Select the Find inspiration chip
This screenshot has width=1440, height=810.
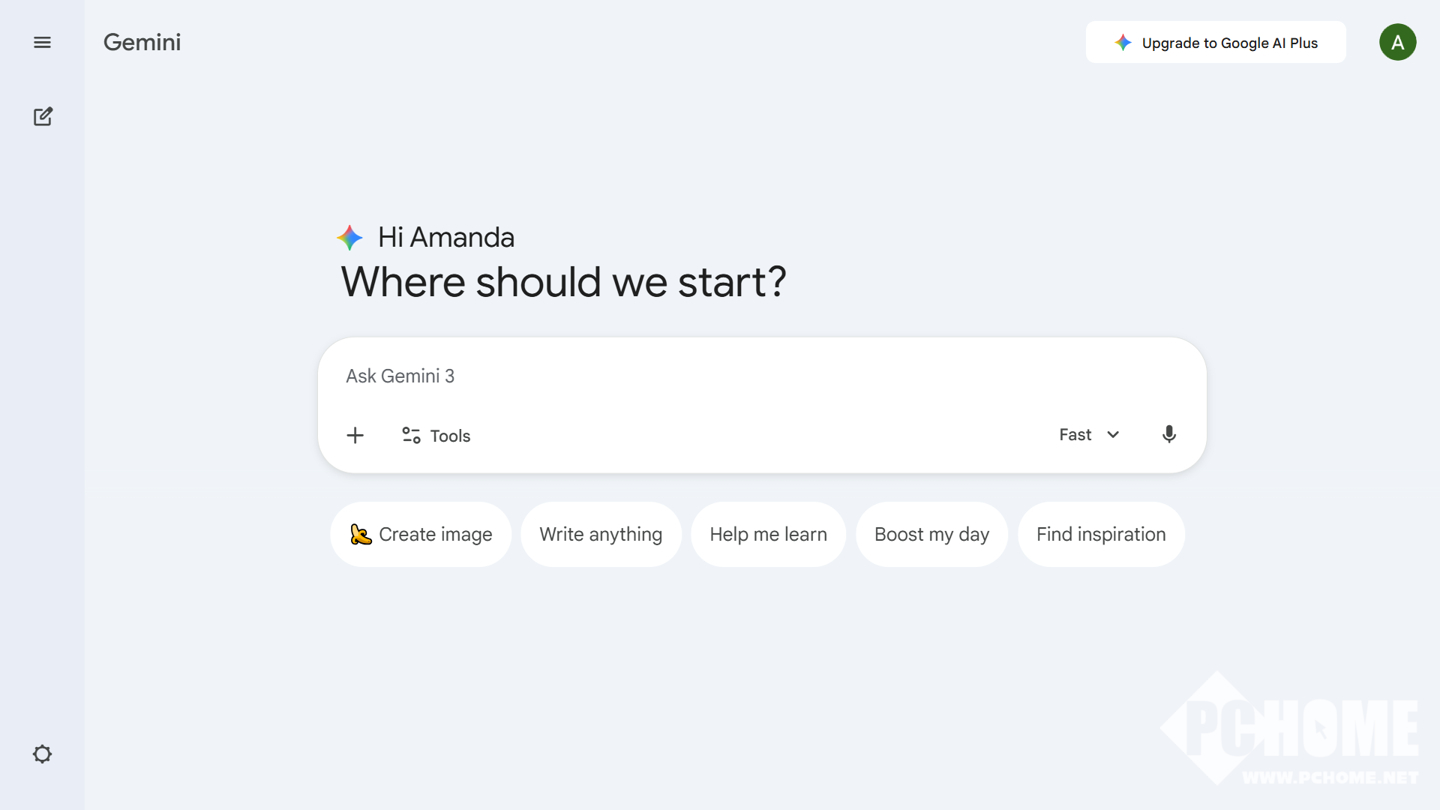tap(1100, 534)
